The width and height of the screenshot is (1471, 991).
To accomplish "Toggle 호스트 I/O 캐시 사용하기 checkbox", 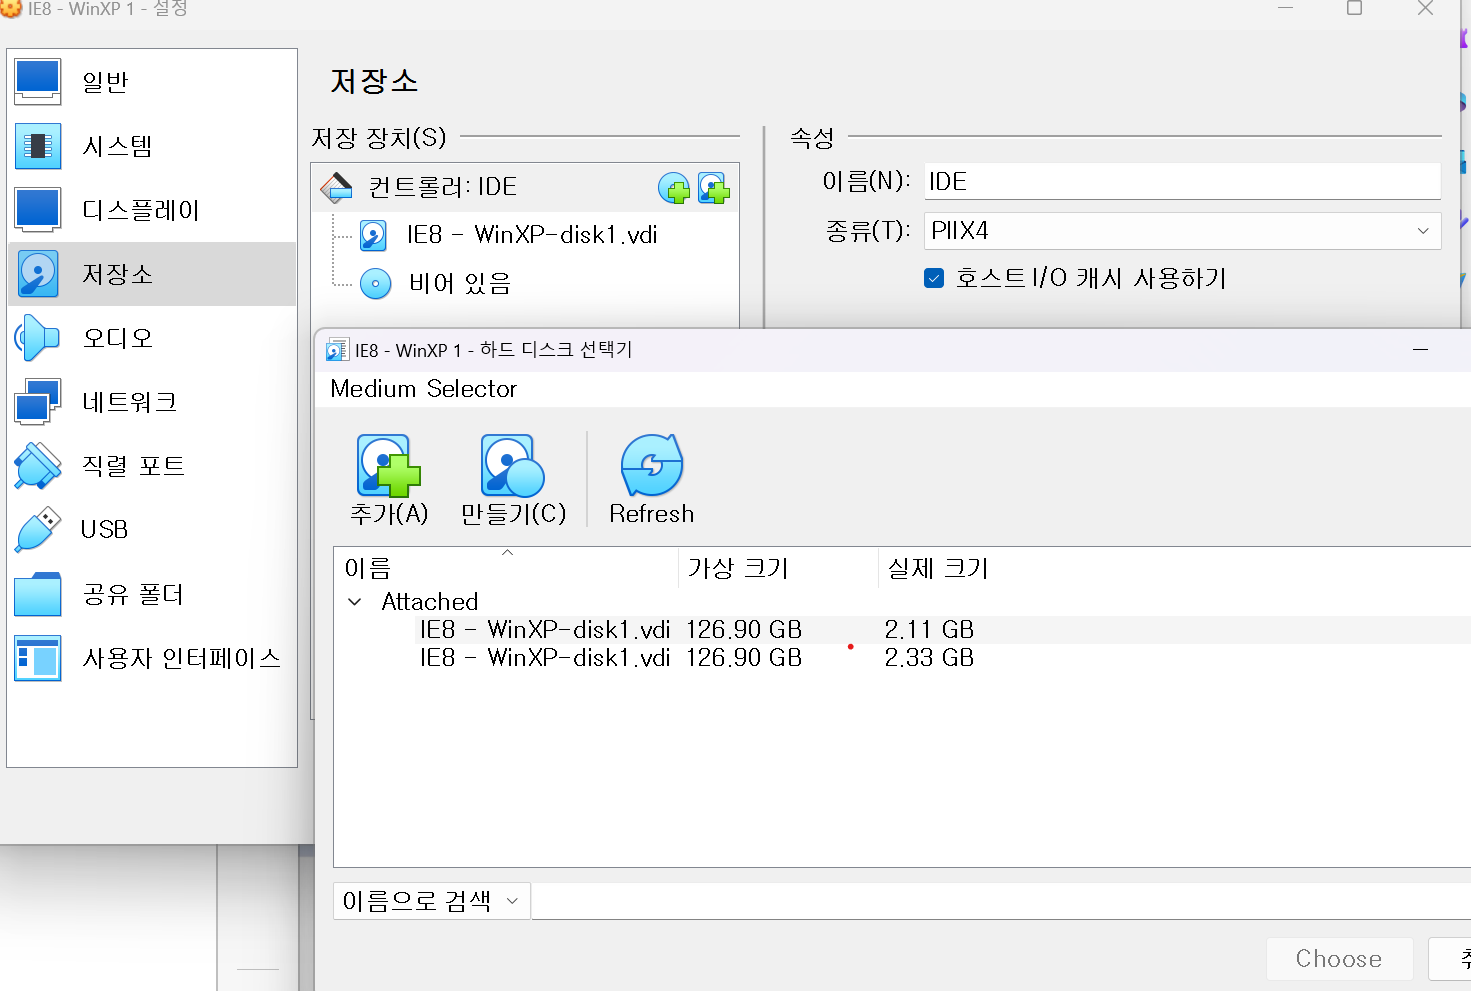I will tap(934, 278).
